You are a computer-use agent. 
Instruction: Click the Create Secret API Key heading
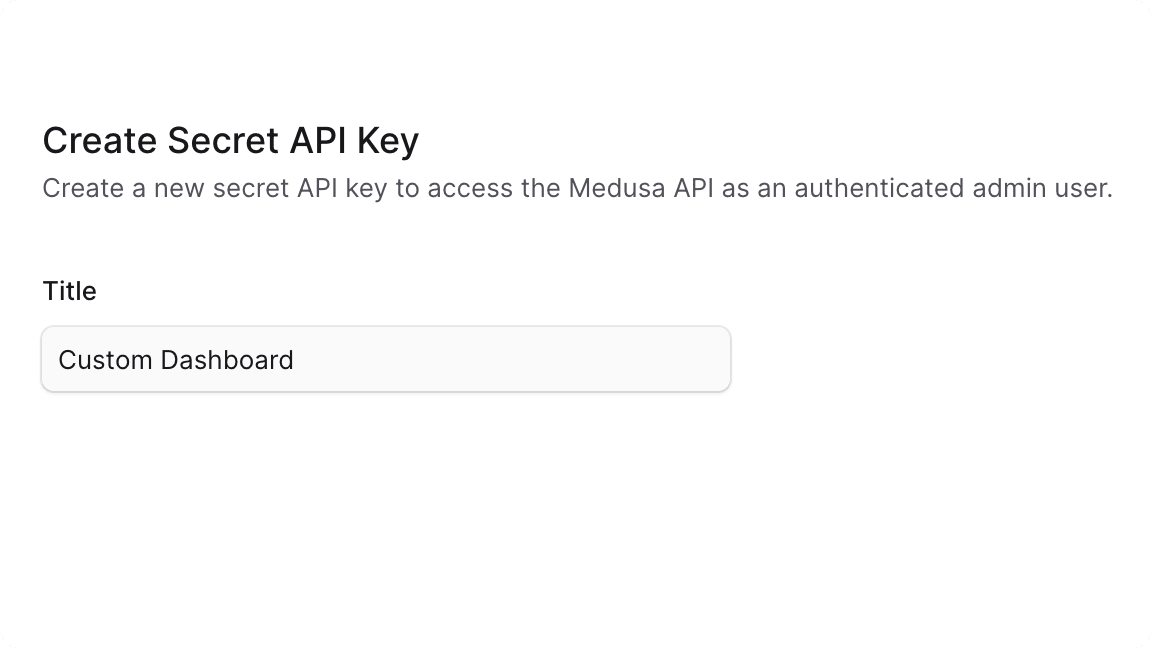[x=230, y=141]
